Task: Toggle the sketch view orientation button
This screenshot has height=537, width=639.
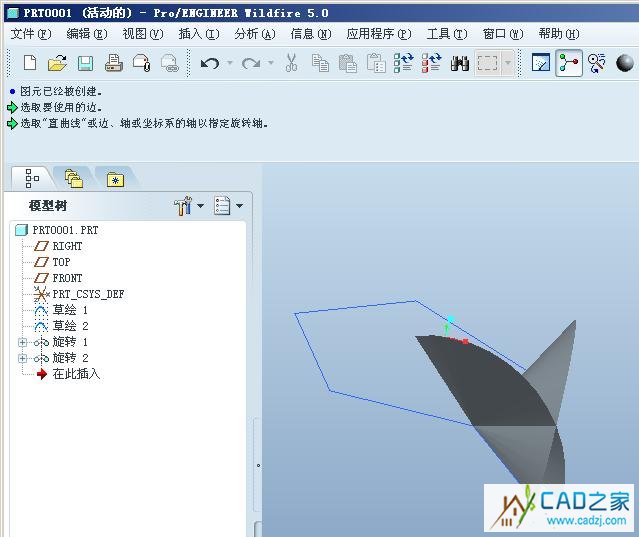Action: tap(540, 64)
